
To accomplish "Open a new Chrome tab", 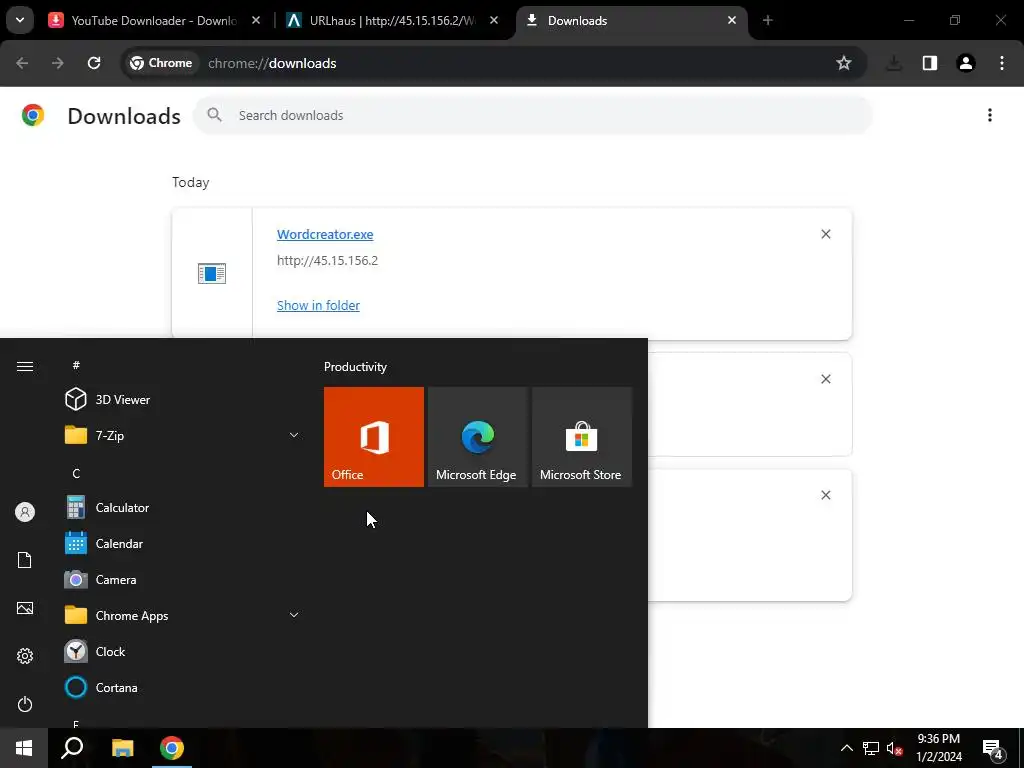I will tap(768, 21).
